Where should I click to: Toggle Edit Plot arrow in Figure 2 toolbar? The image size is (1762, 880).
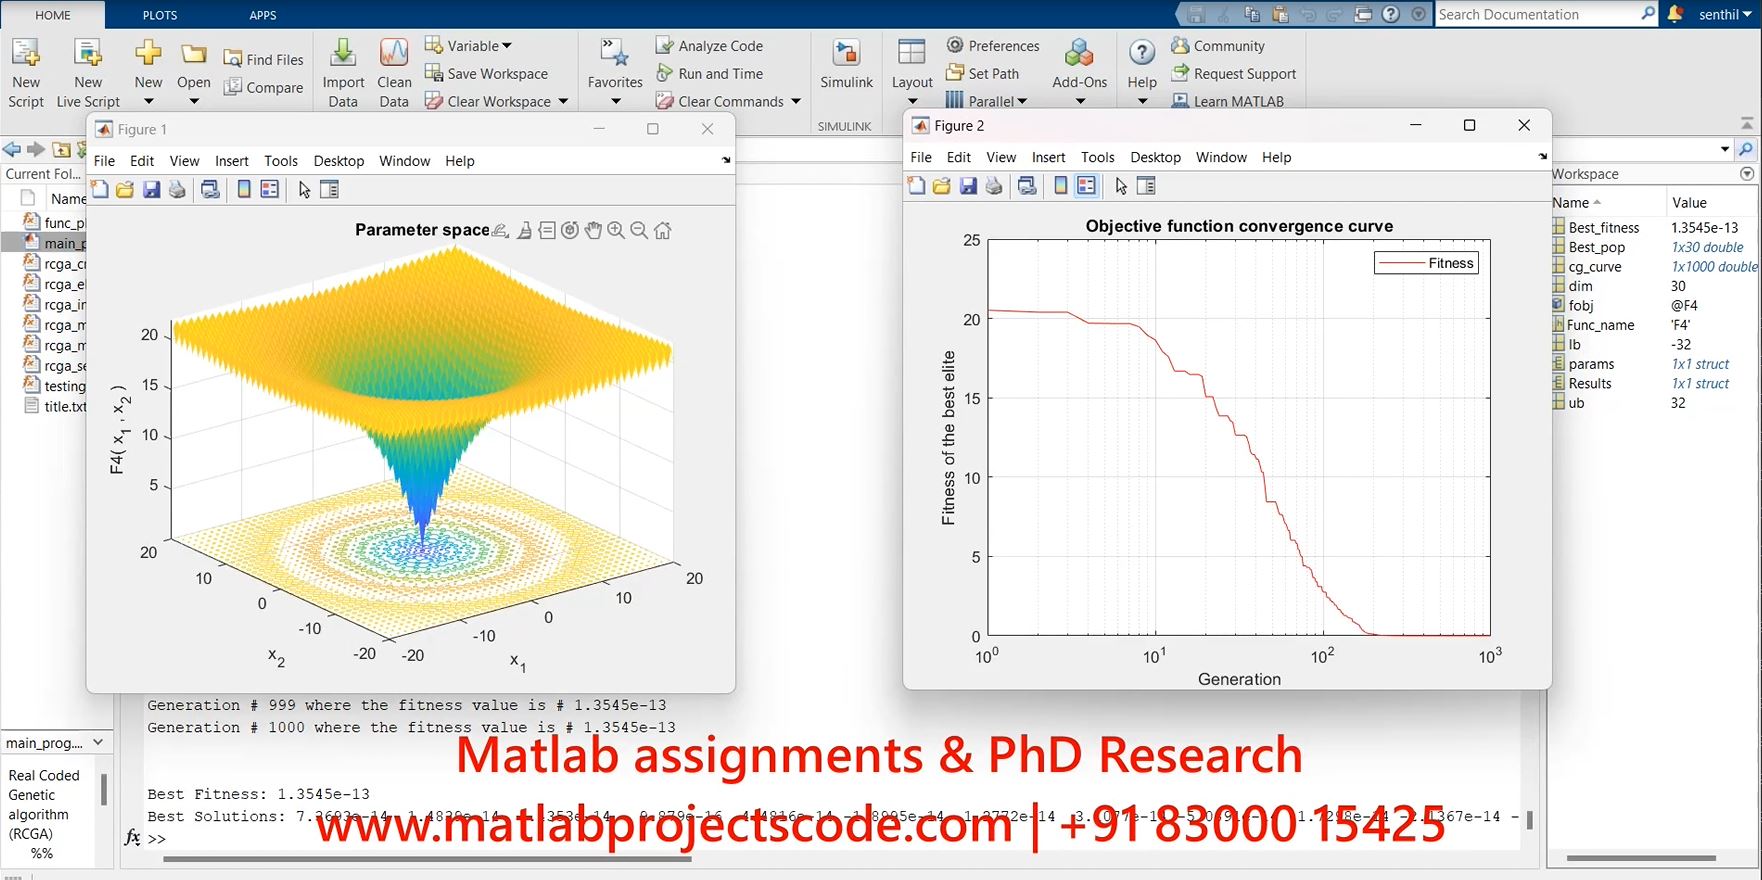coord(1120,186)
